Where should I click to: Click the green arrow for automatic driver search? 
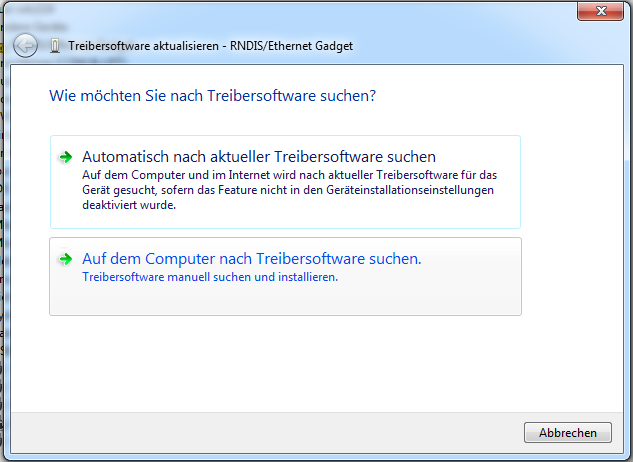[66, 157]
